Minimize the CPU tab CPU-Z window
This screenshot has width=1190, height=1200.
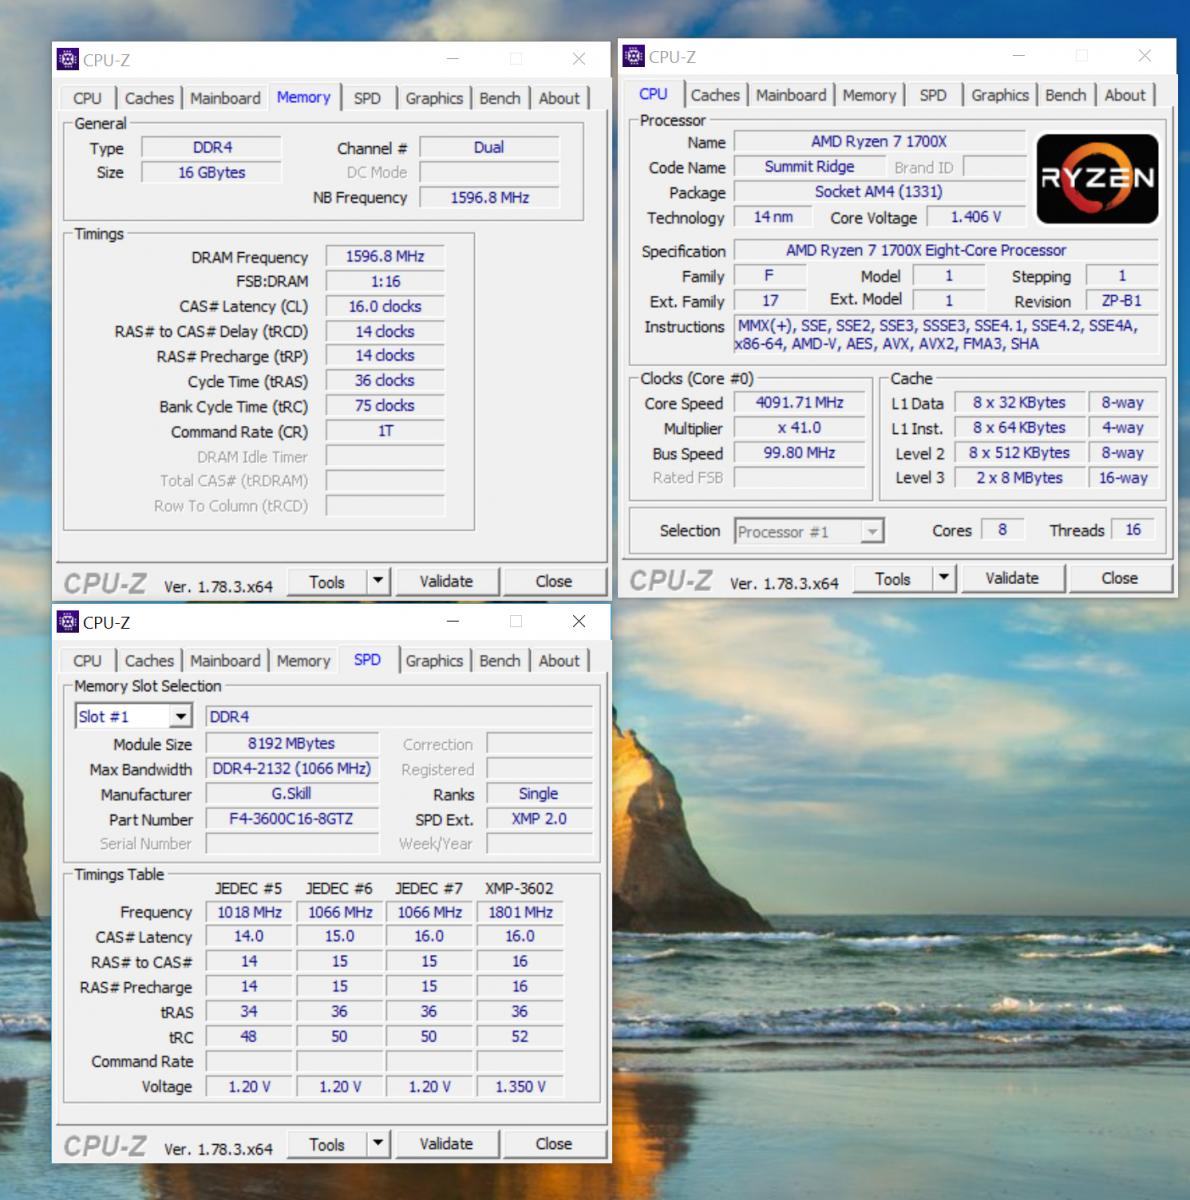[x=1019, y=56]
